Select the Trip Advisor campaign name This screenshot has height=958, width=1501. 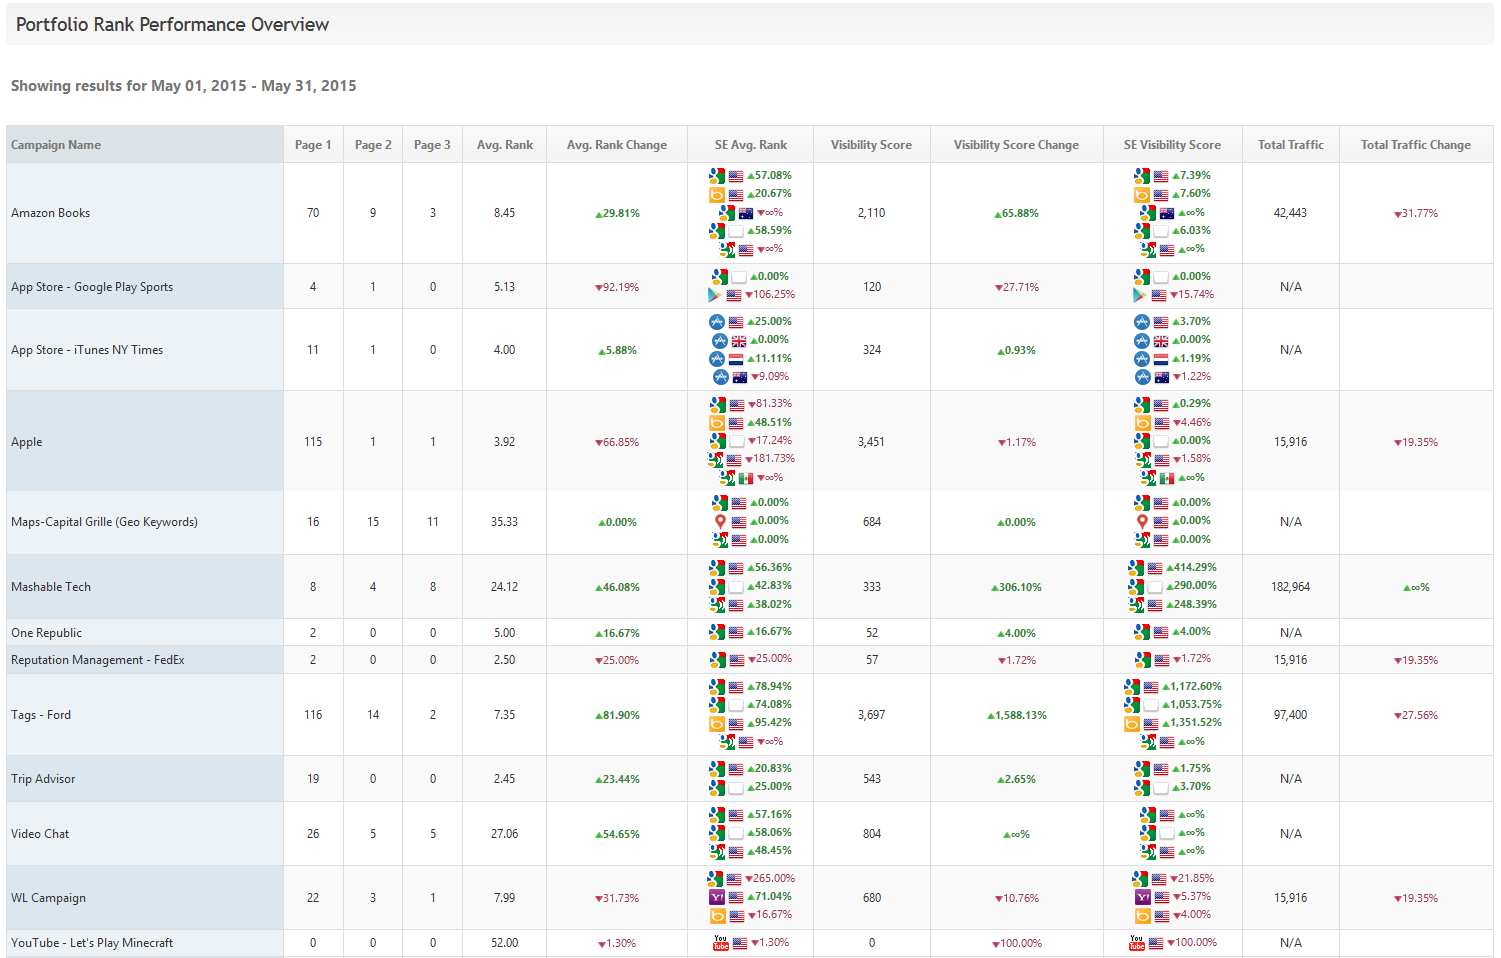pyautogui.click(x=43, y=779)
